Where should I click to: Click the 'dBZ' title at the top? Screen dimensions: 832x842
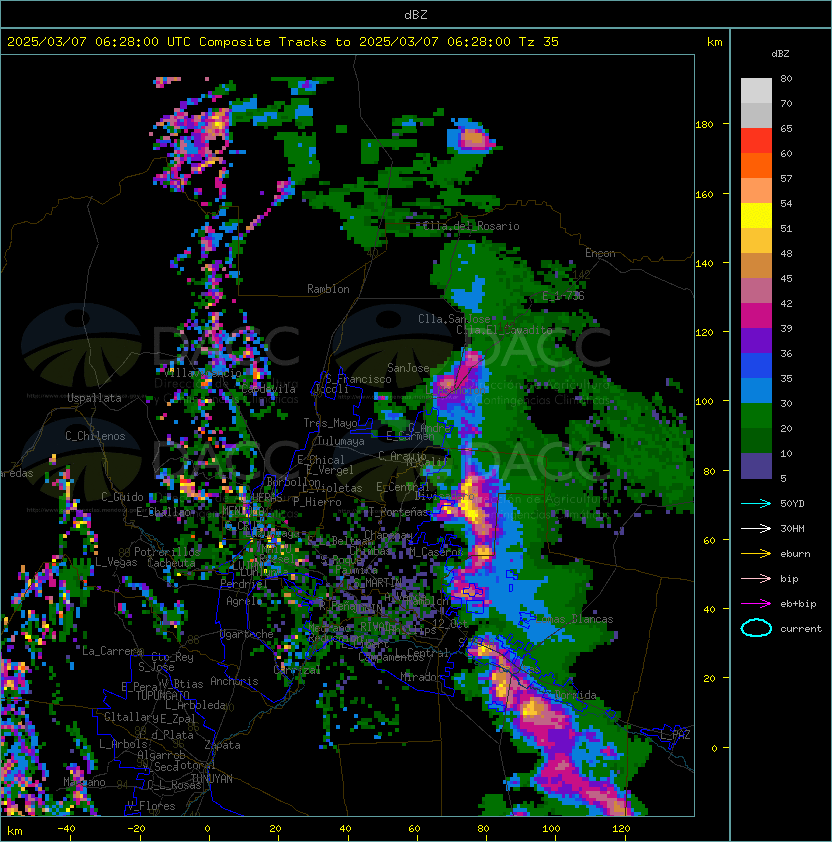pyautogui.click(x=416, y=14)
